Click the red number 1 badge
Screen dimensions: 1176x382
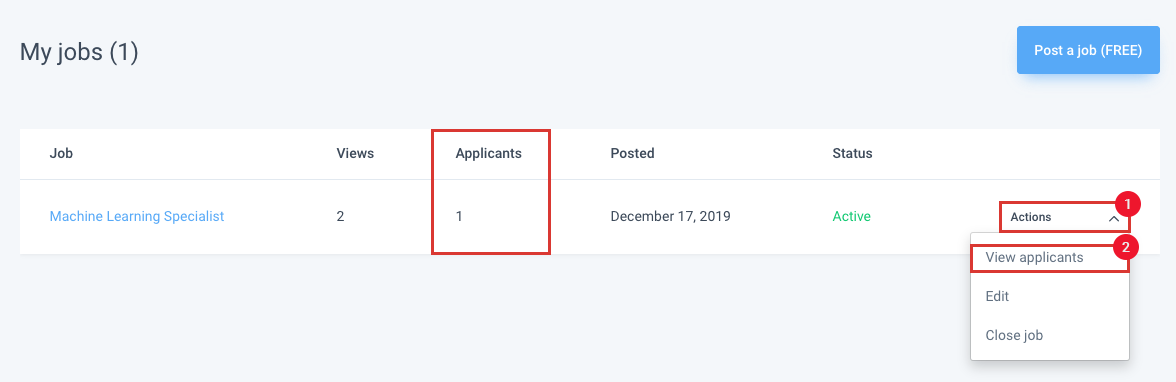(1127, 203)
